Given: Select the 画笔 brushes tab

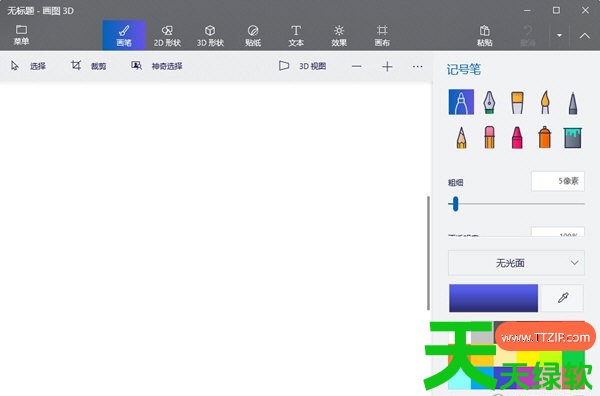Looking at the screenshot, I should click(x=124, y=35).
